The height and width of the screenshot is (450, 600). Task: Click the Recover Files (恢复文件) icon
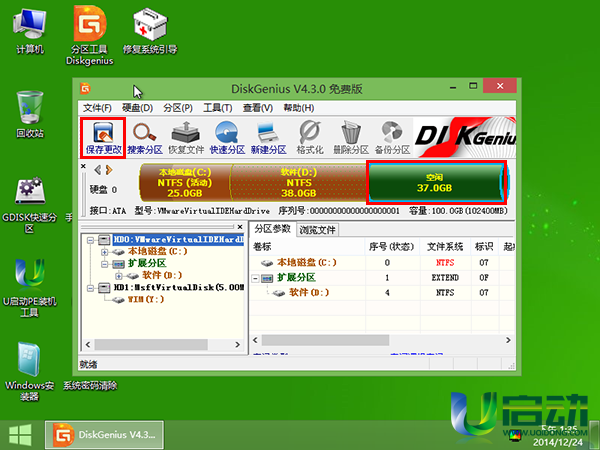click(x=186, y=138)
